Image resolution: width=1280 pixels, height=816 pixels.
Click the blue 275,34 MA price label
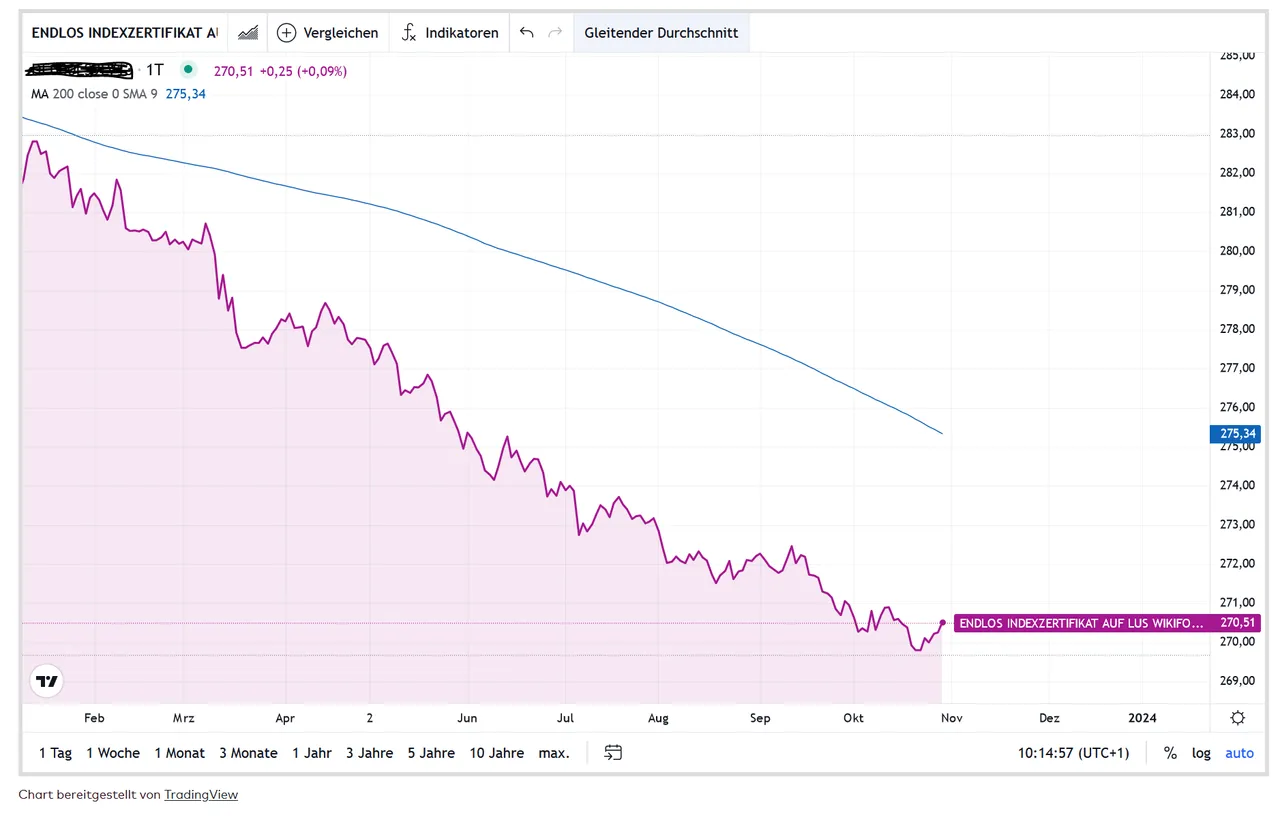coord(1238,434)
